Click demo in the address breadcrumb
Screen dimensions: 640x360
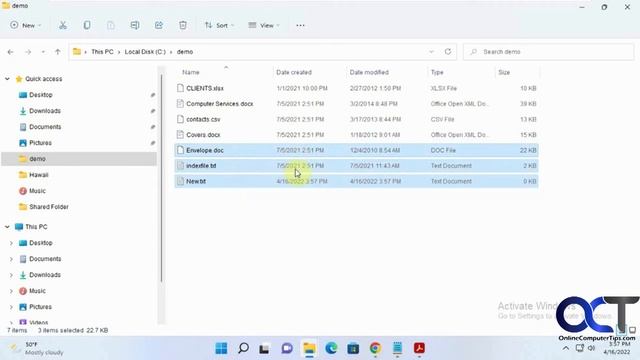pos(185,52)
